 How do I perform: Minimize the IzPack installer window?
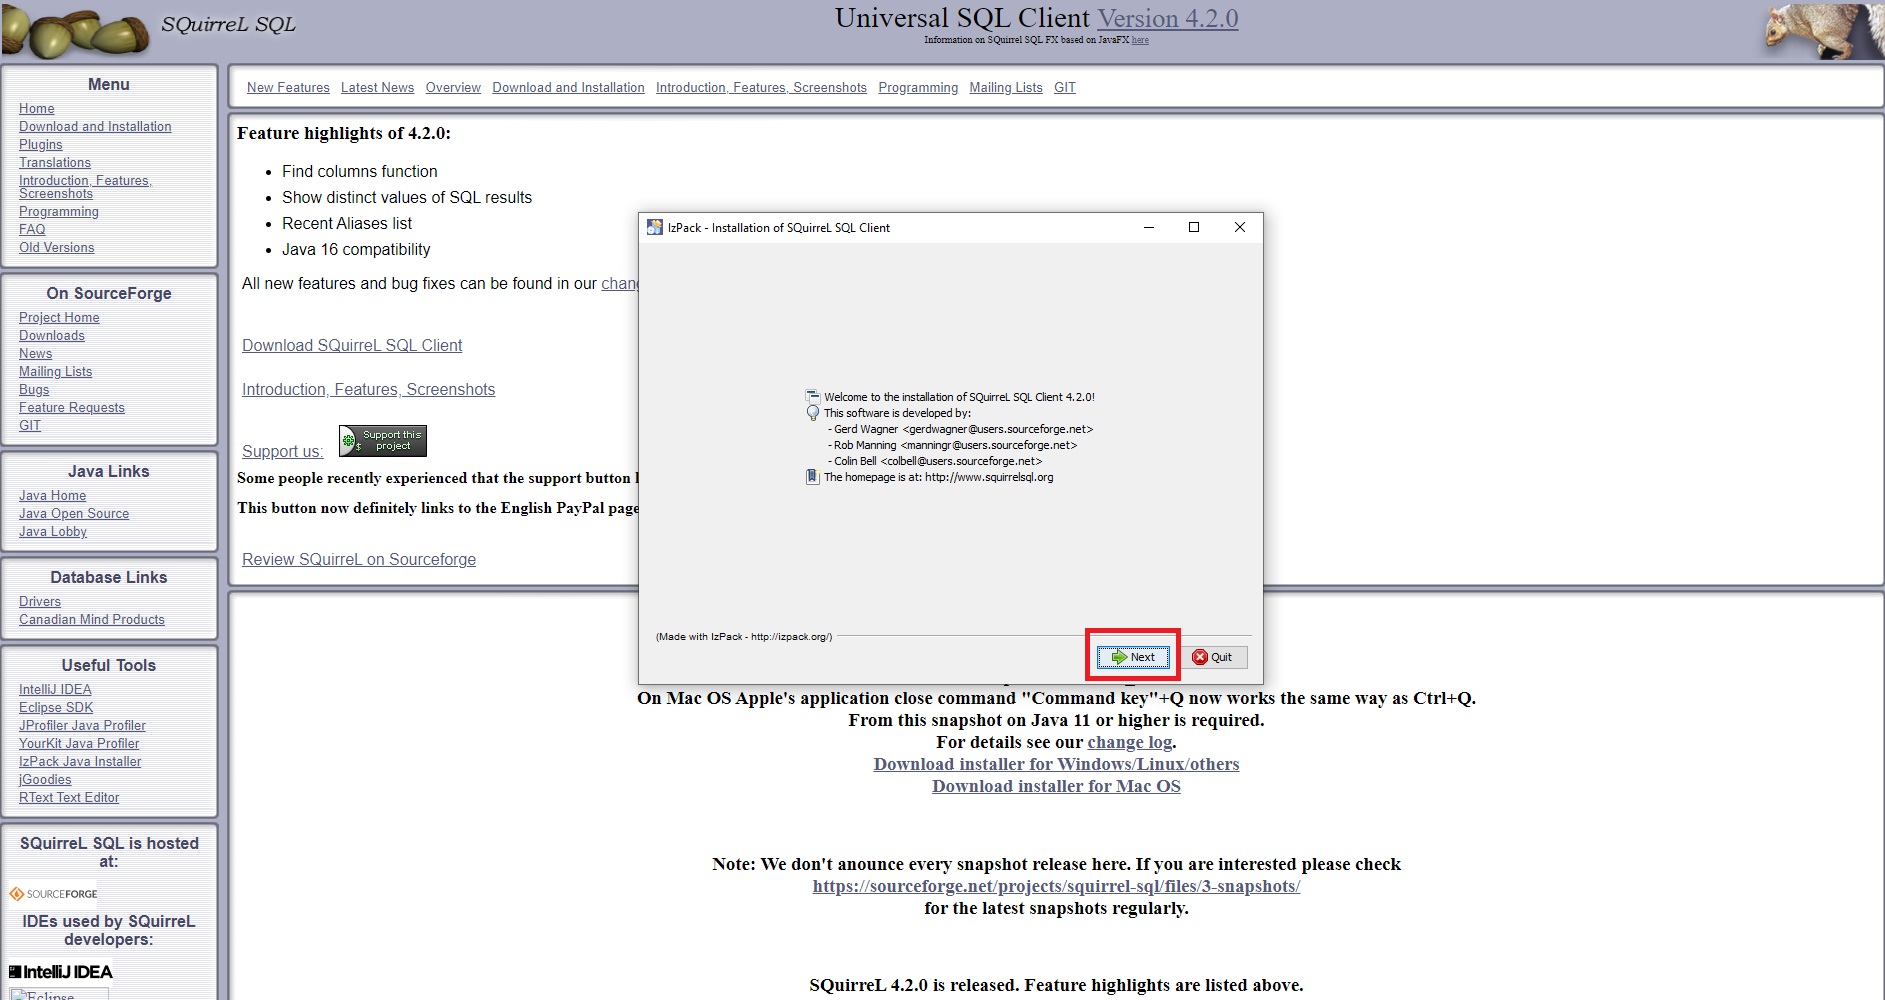pyautogui.click(x=1149, y=227)
